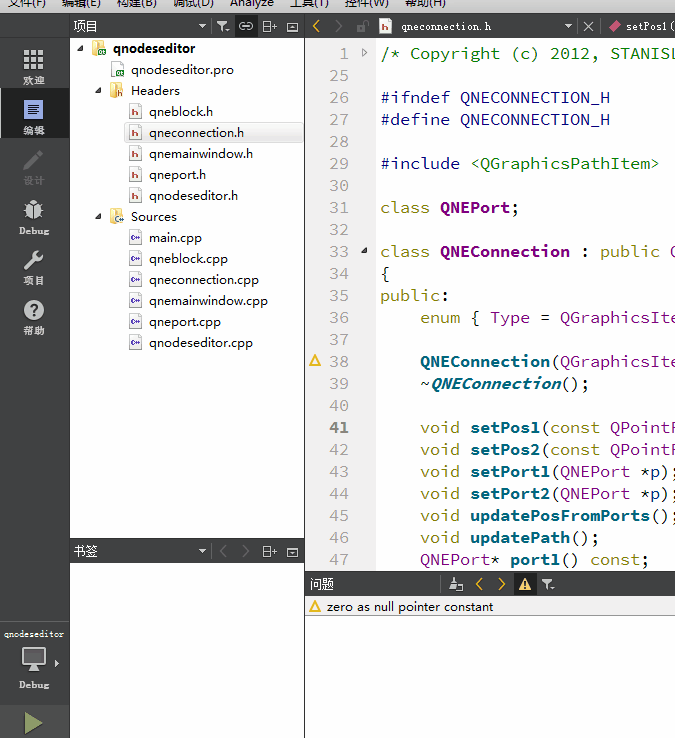Select qnemainwindow.cpp in project tree
Screen dimensions: 675x738
[208, 301]
